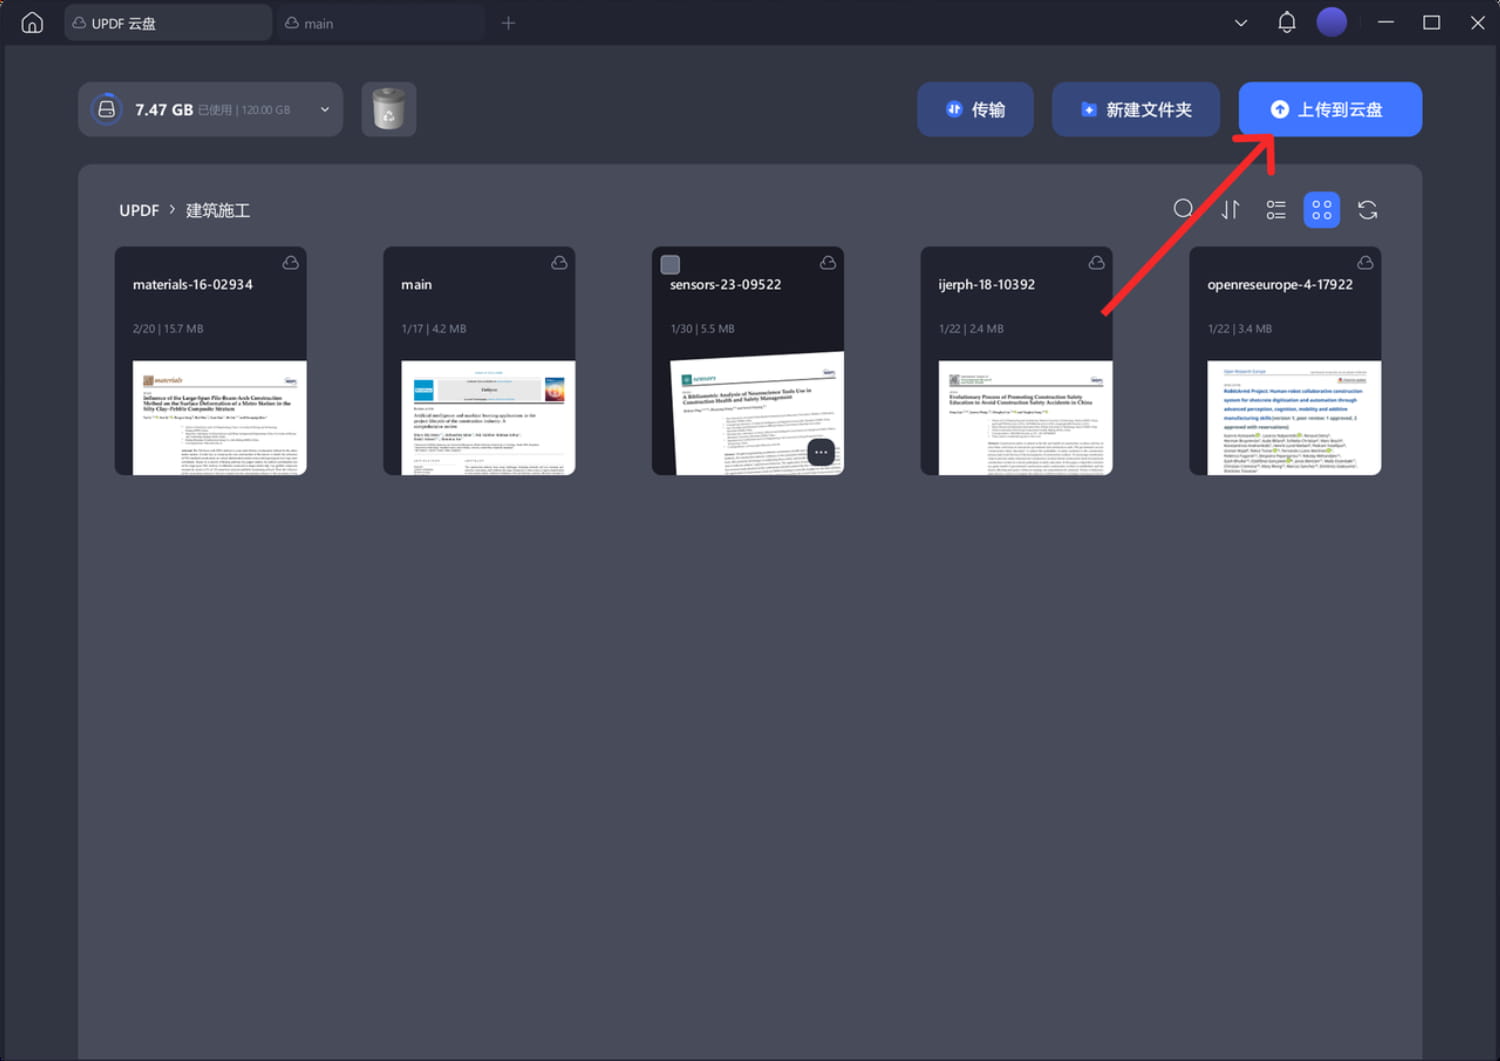This screenshot has width=1500, height=1061.
Task: Expand the title bar chevron dropdown
Action: pos(1240,23)
